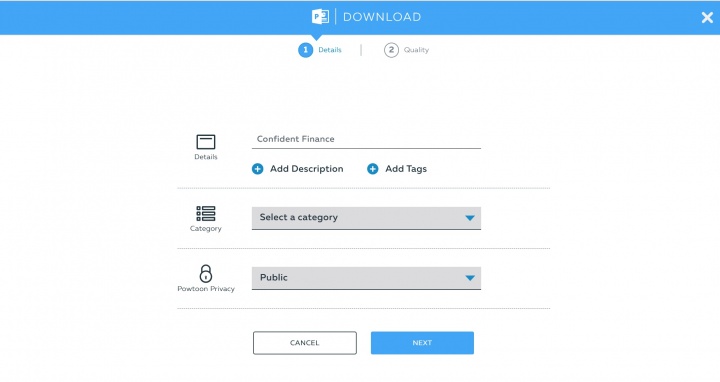Open the Public privacy dropdown
Image resolution: width=720 pixels, height=382 pixels.
[366, 278]
